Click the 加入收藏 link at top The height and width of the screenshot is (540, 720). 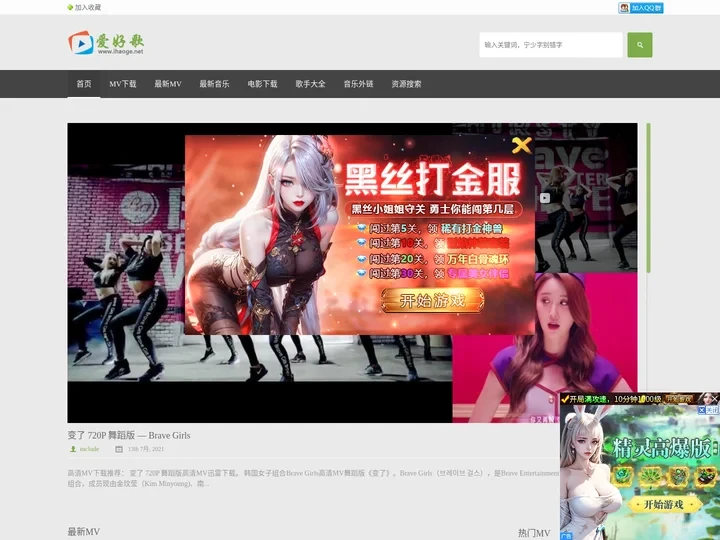pos(84,7)
